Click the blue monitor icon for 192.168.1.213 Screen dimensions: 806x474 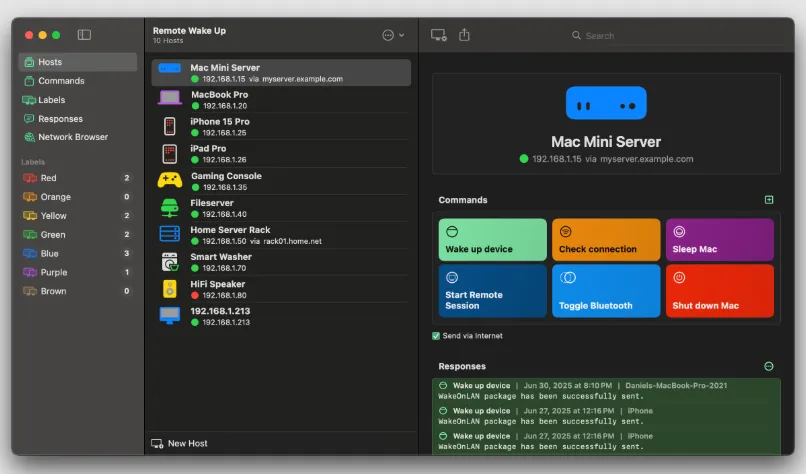pyautogui.click(x=170, y=316)
